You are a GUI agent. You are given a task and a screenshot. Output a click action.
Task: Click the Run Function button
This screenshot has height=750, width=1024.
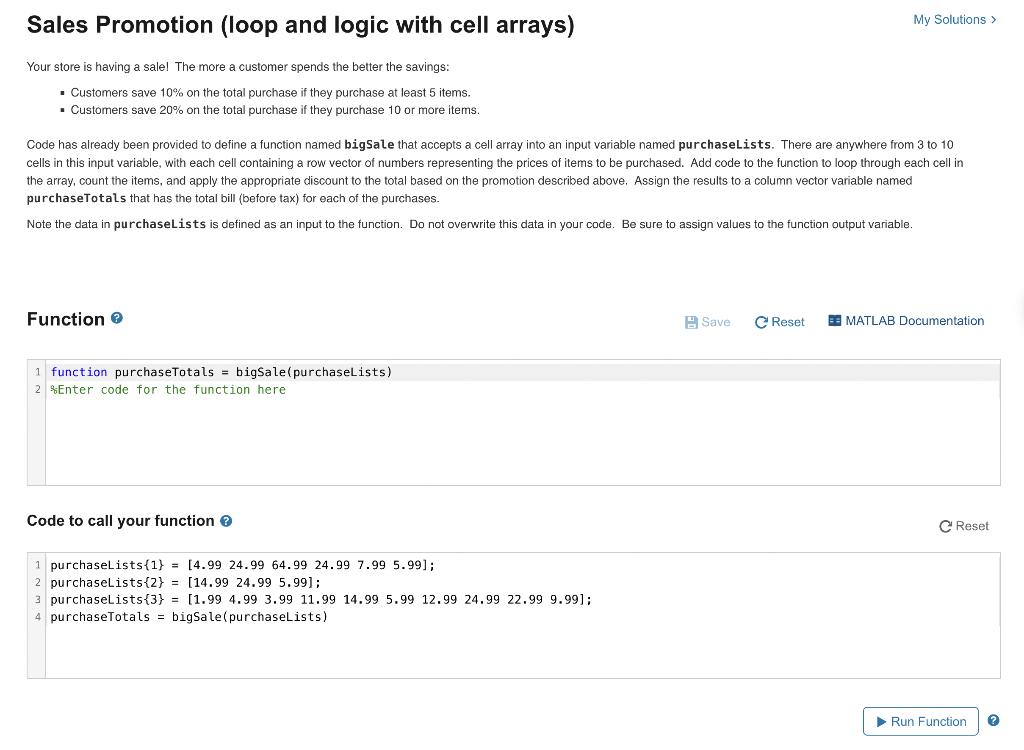(921, 721)
